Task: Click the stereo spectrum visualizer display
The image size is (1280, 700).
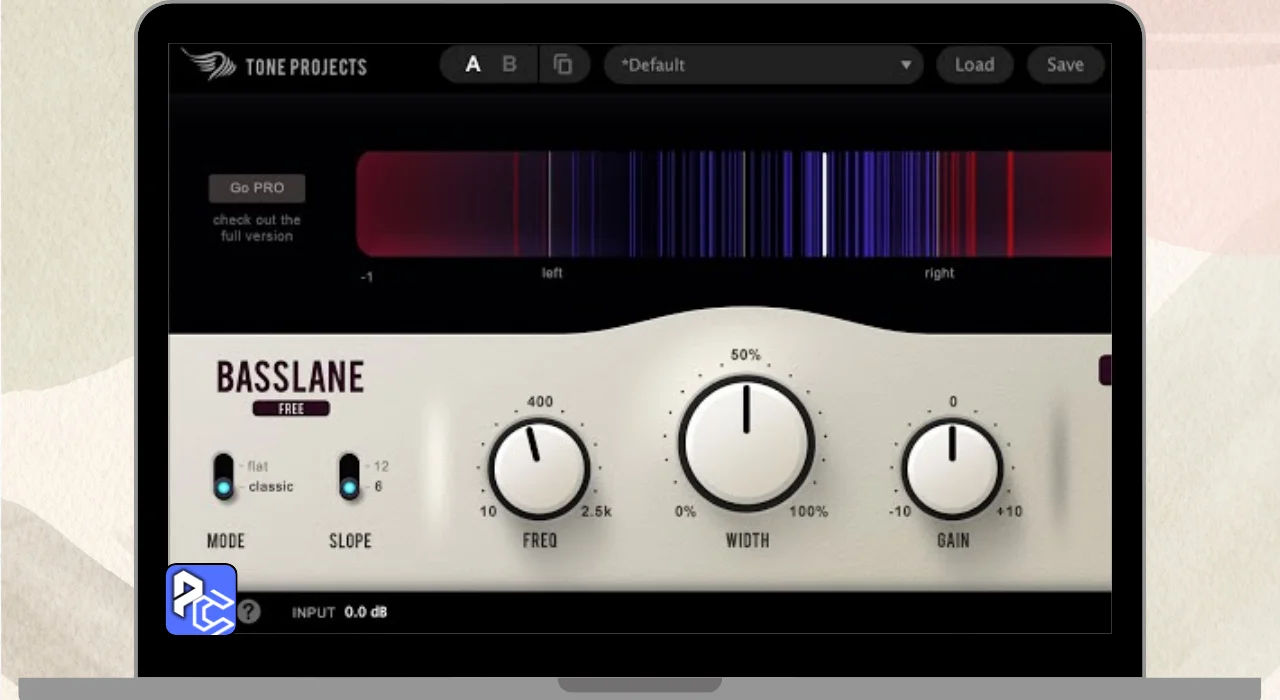Action: (x=734, y=204)
